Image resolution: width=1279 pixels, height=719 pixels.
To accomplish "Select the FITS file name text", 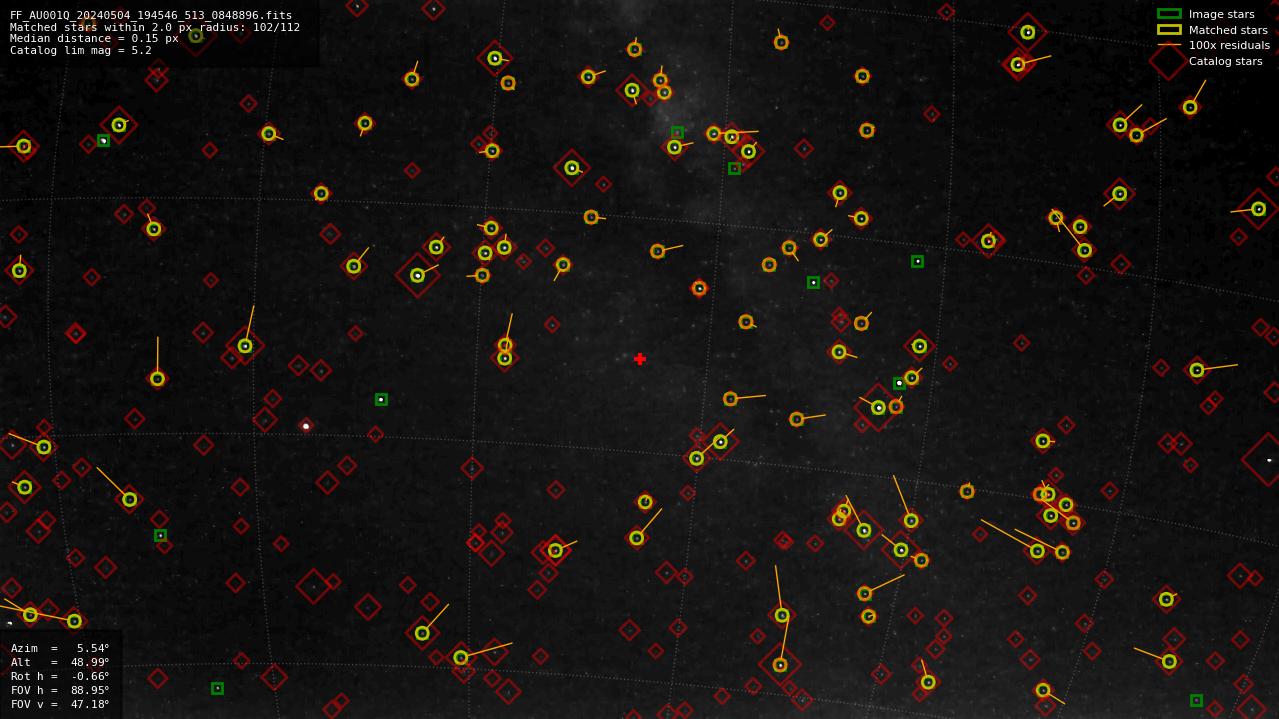I will point(151,16).
